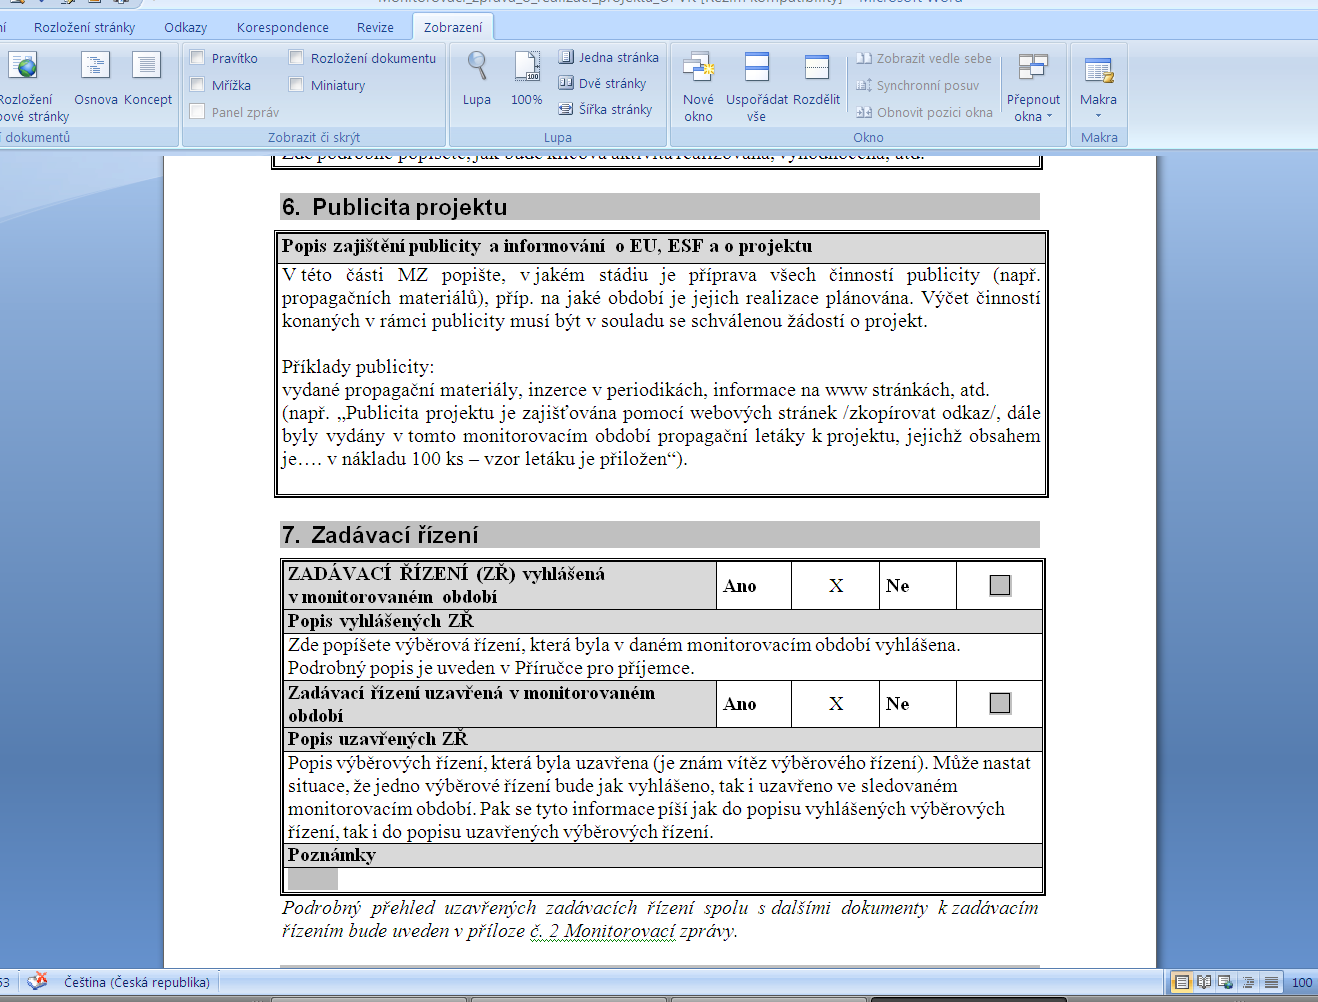The image size is (1318, 1002).
Task: Click Obnovit pozici okna
Action: pos(924,112)
